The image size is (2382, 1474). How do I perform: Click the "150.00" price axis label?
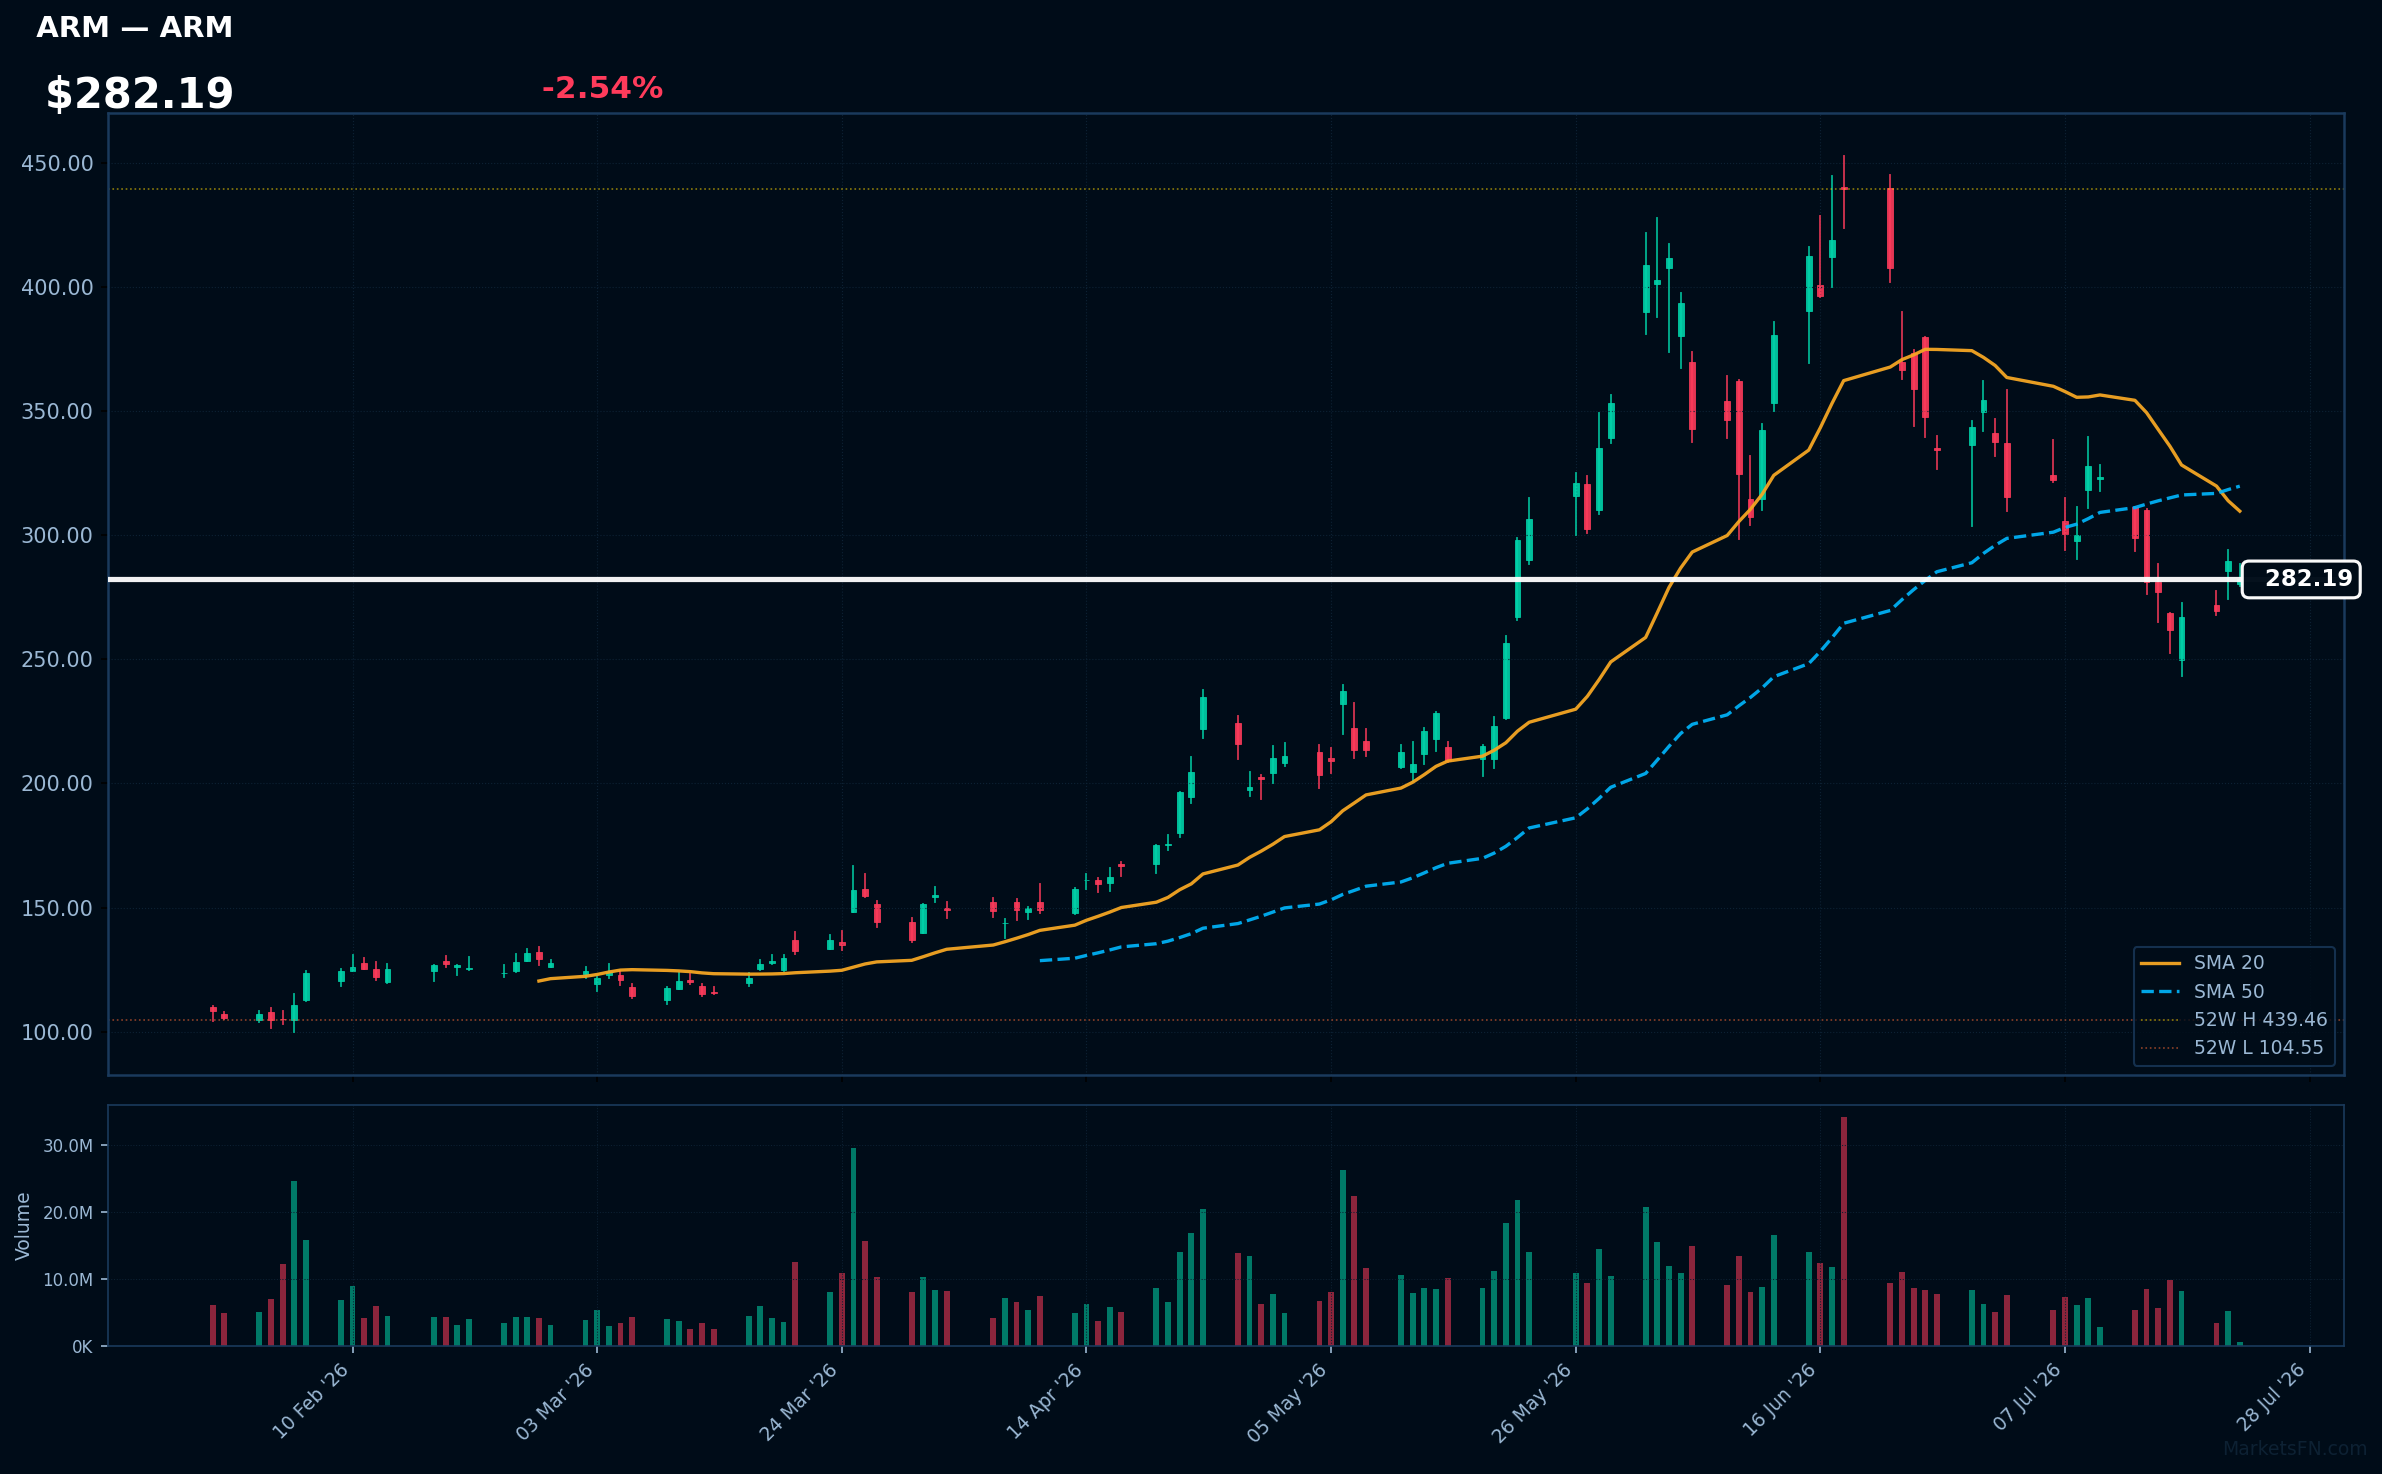57,908
